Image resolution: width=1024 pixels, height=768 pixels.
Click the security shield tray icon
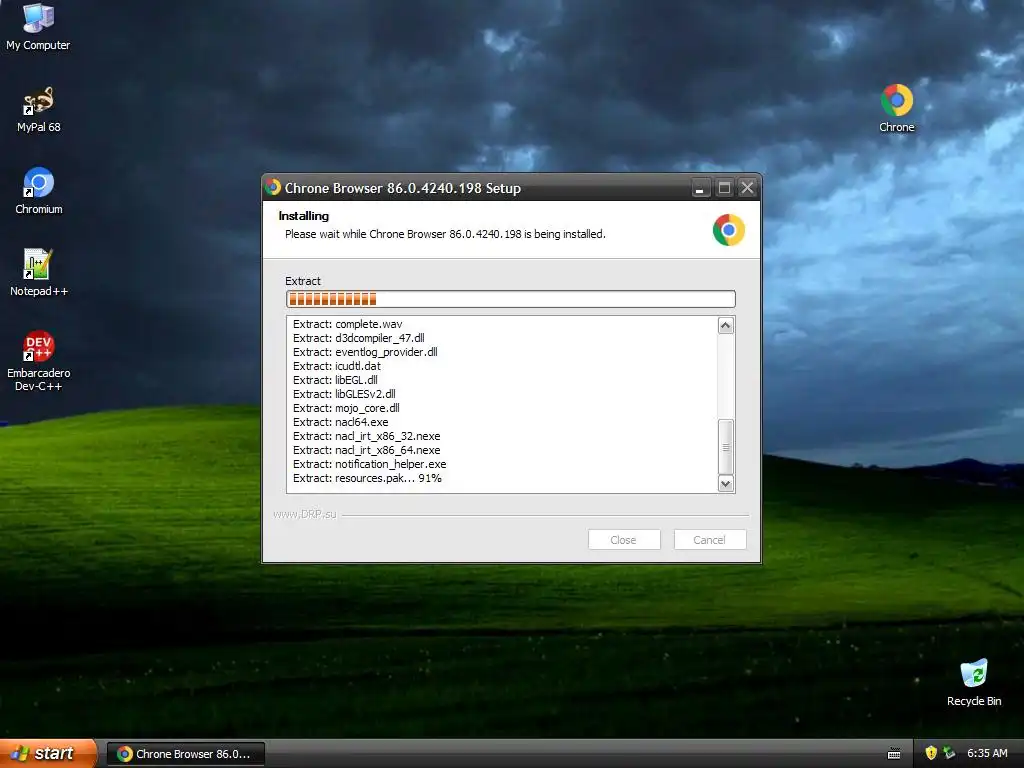[931, 753]
